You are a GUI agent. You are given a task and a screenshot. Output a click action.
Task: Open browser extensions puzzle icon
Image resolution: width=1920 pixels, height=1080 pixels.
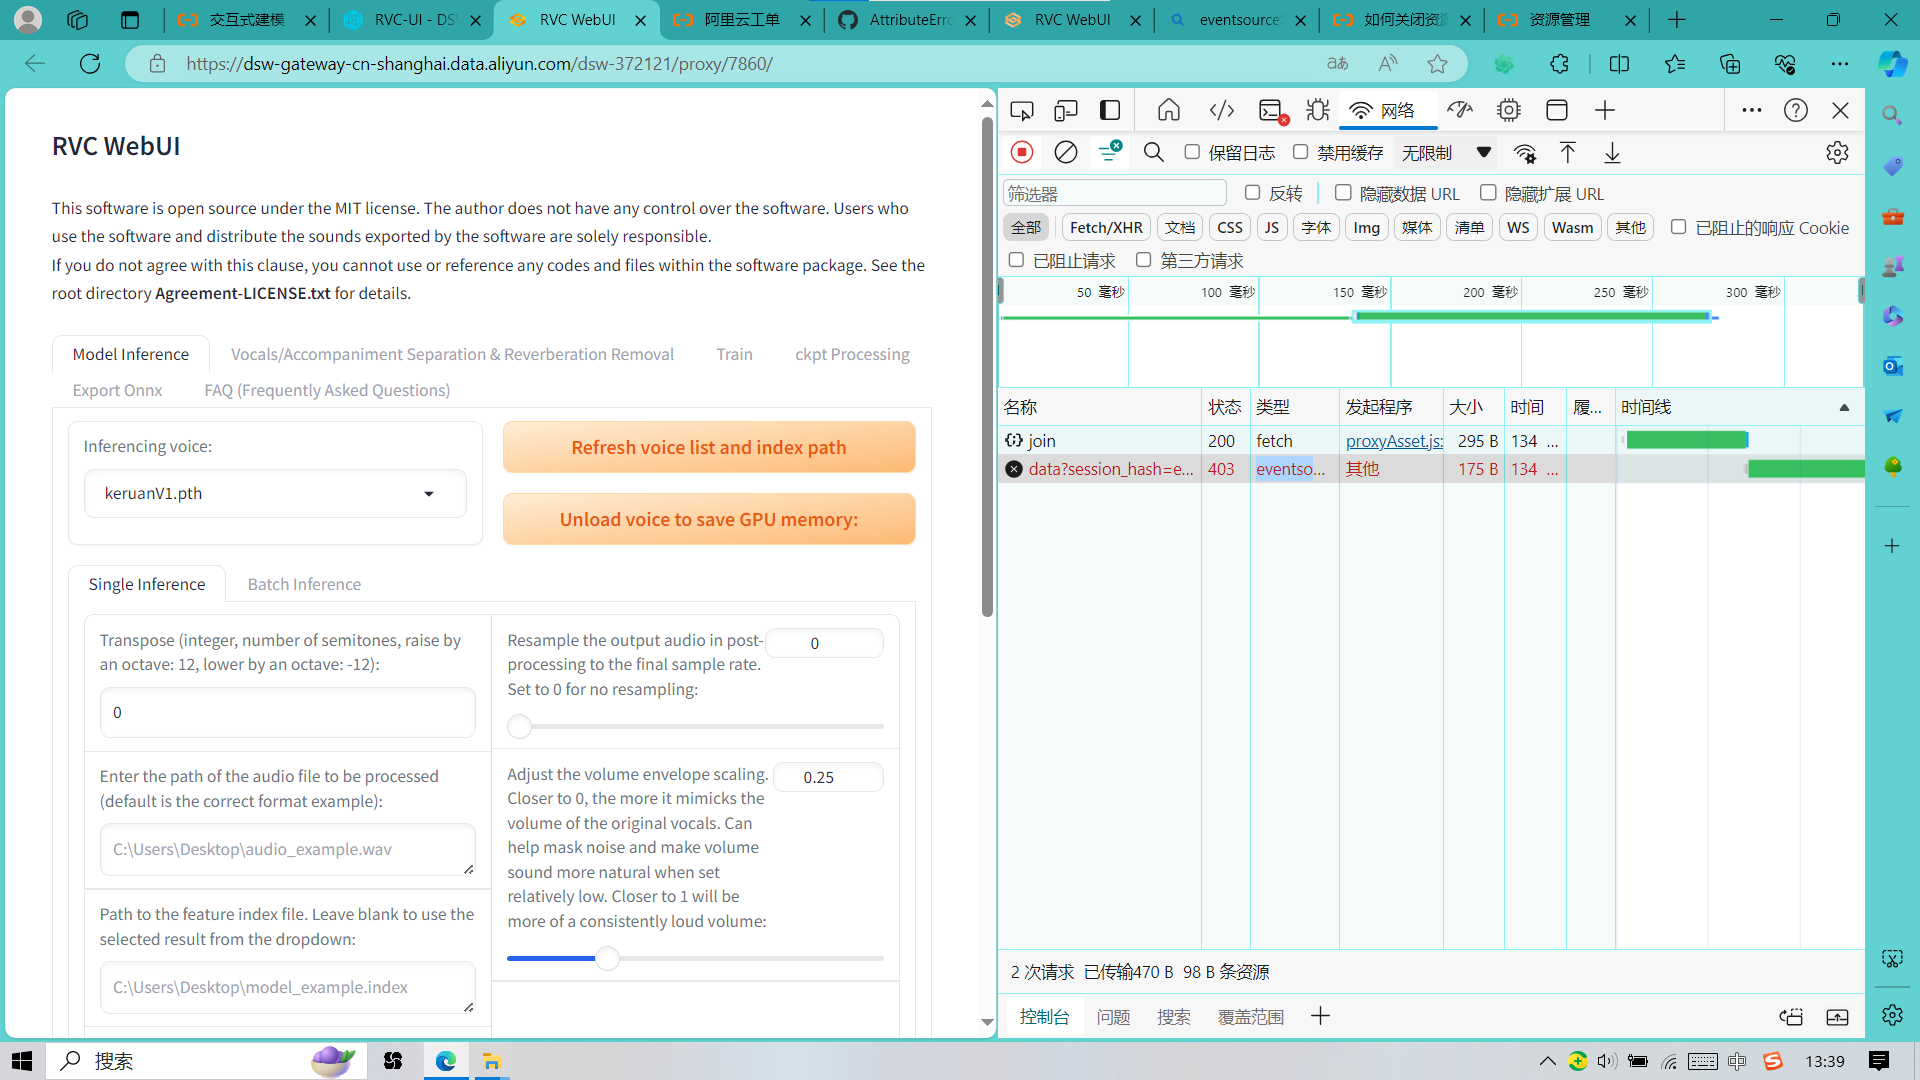(1559, 64)
